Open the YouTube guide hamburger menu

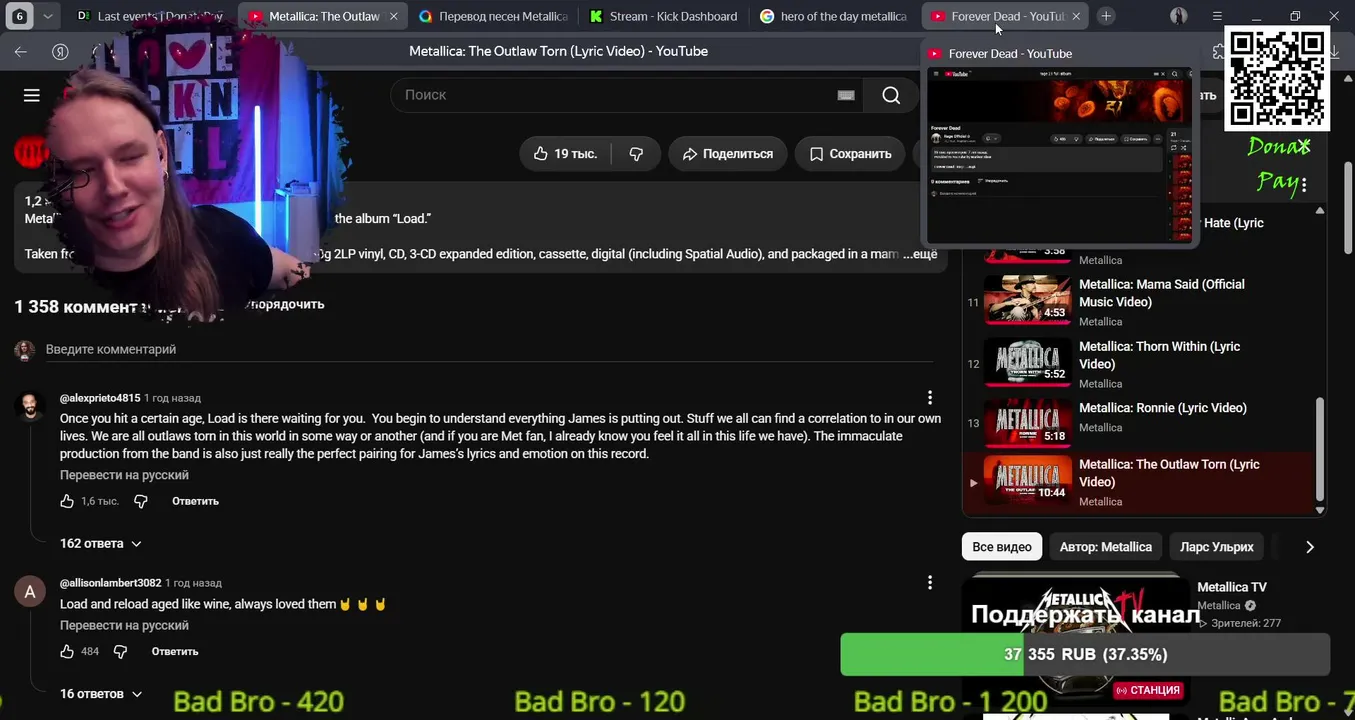(32, 95)
